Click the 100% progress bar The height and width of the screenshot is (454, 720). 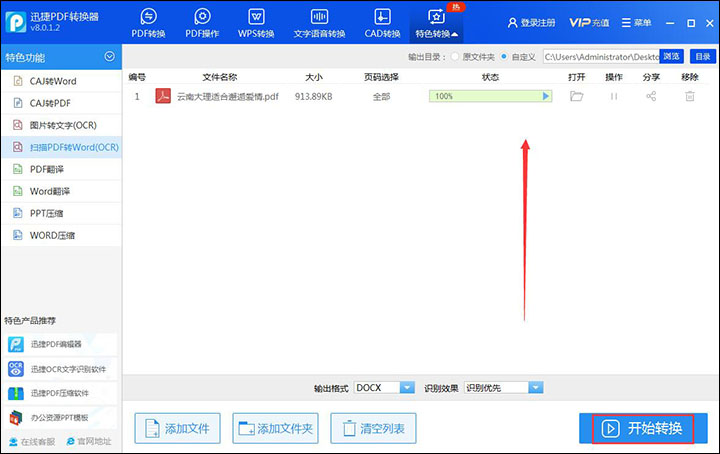point(490,96)
